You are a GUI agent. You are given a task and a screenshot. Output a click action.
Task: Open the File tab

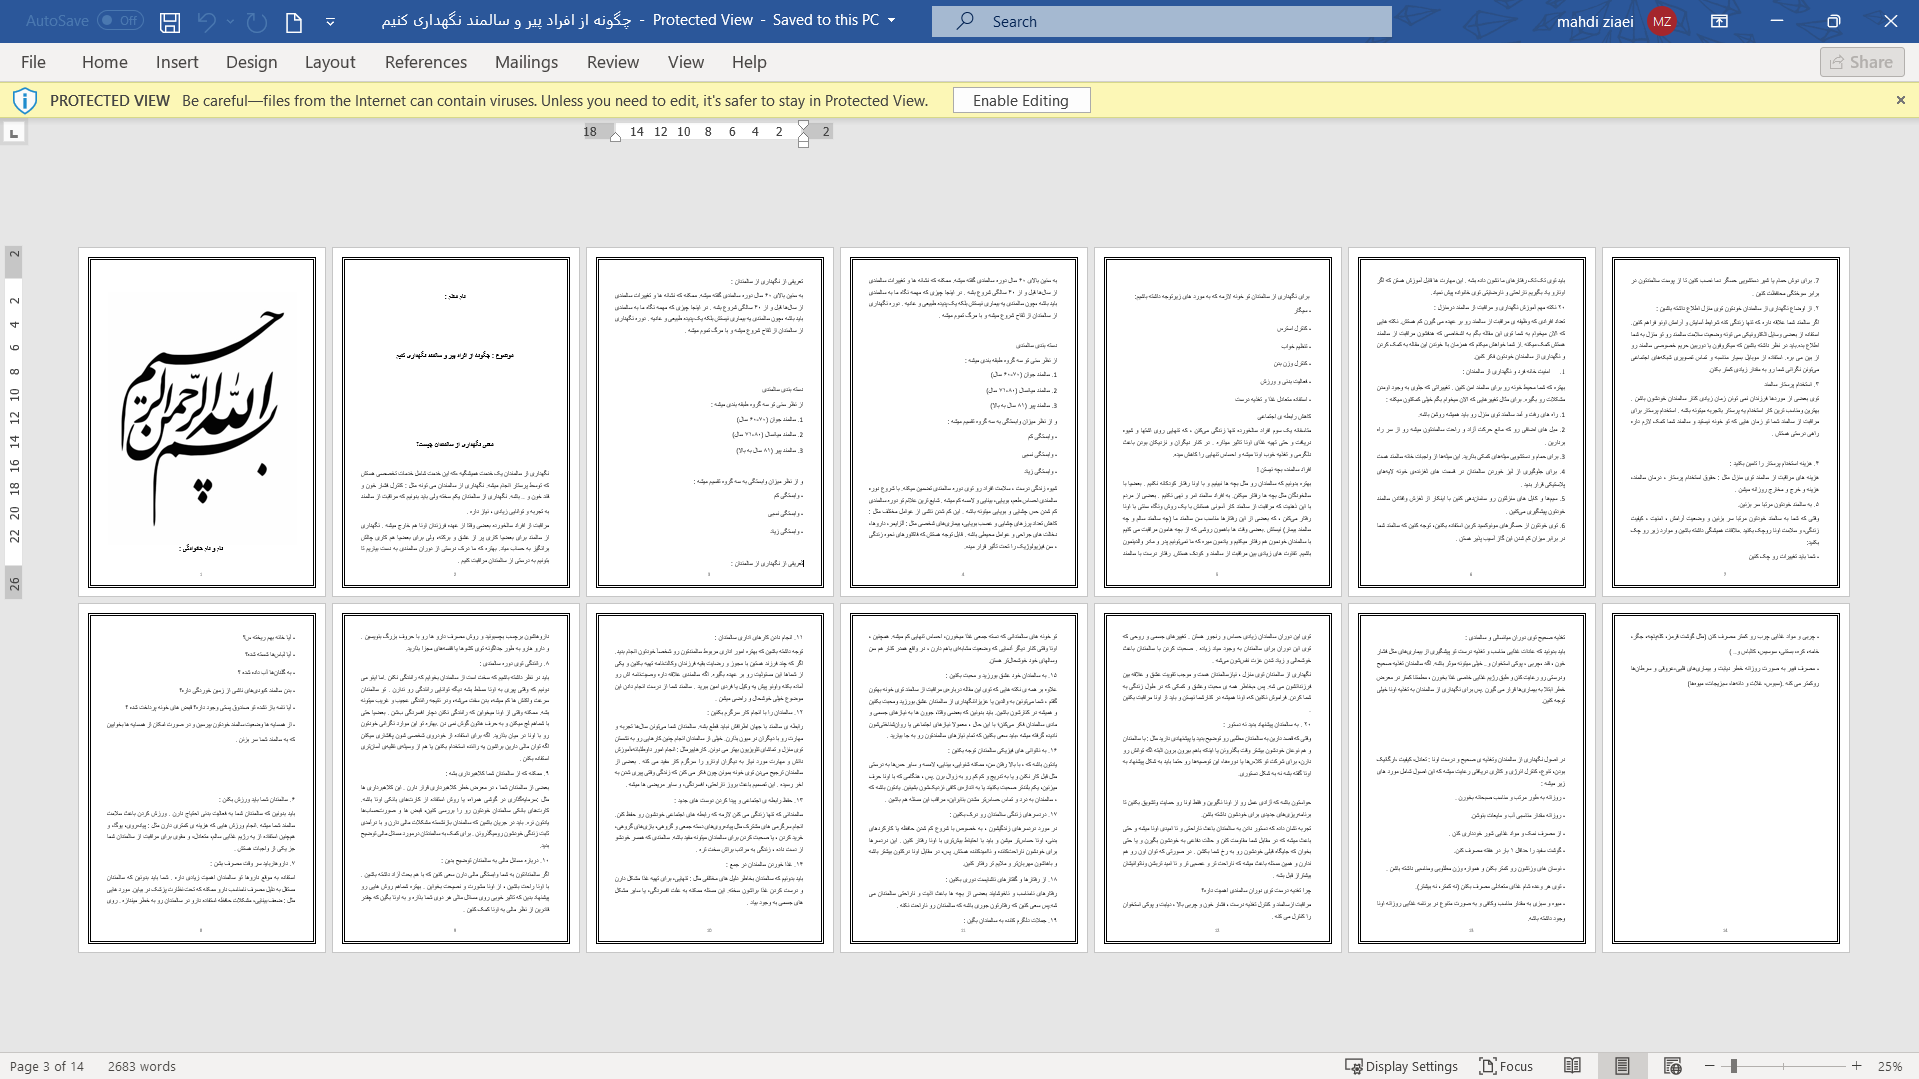33,62
